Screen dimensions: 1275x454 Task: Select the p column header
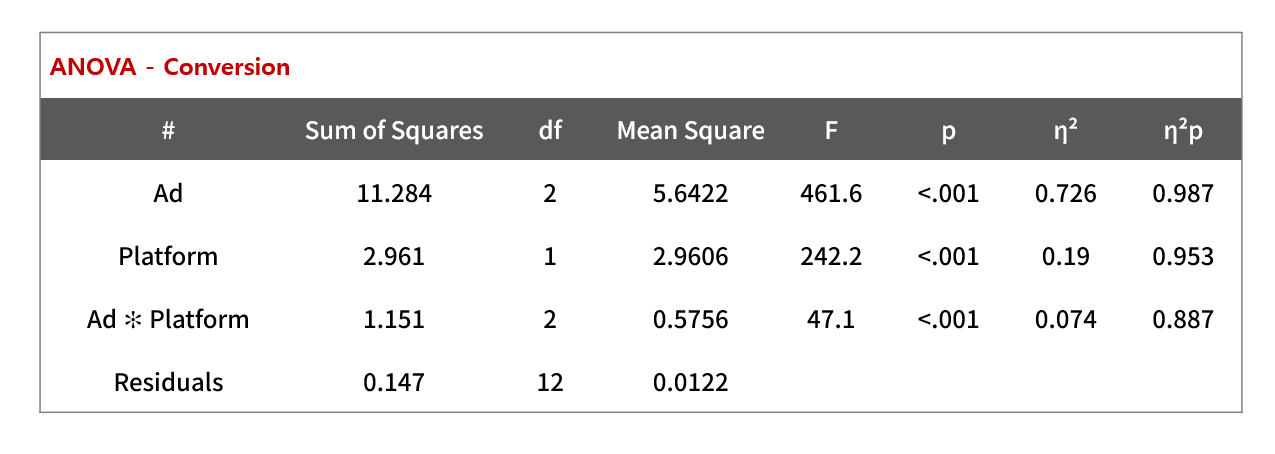point(948,132)
